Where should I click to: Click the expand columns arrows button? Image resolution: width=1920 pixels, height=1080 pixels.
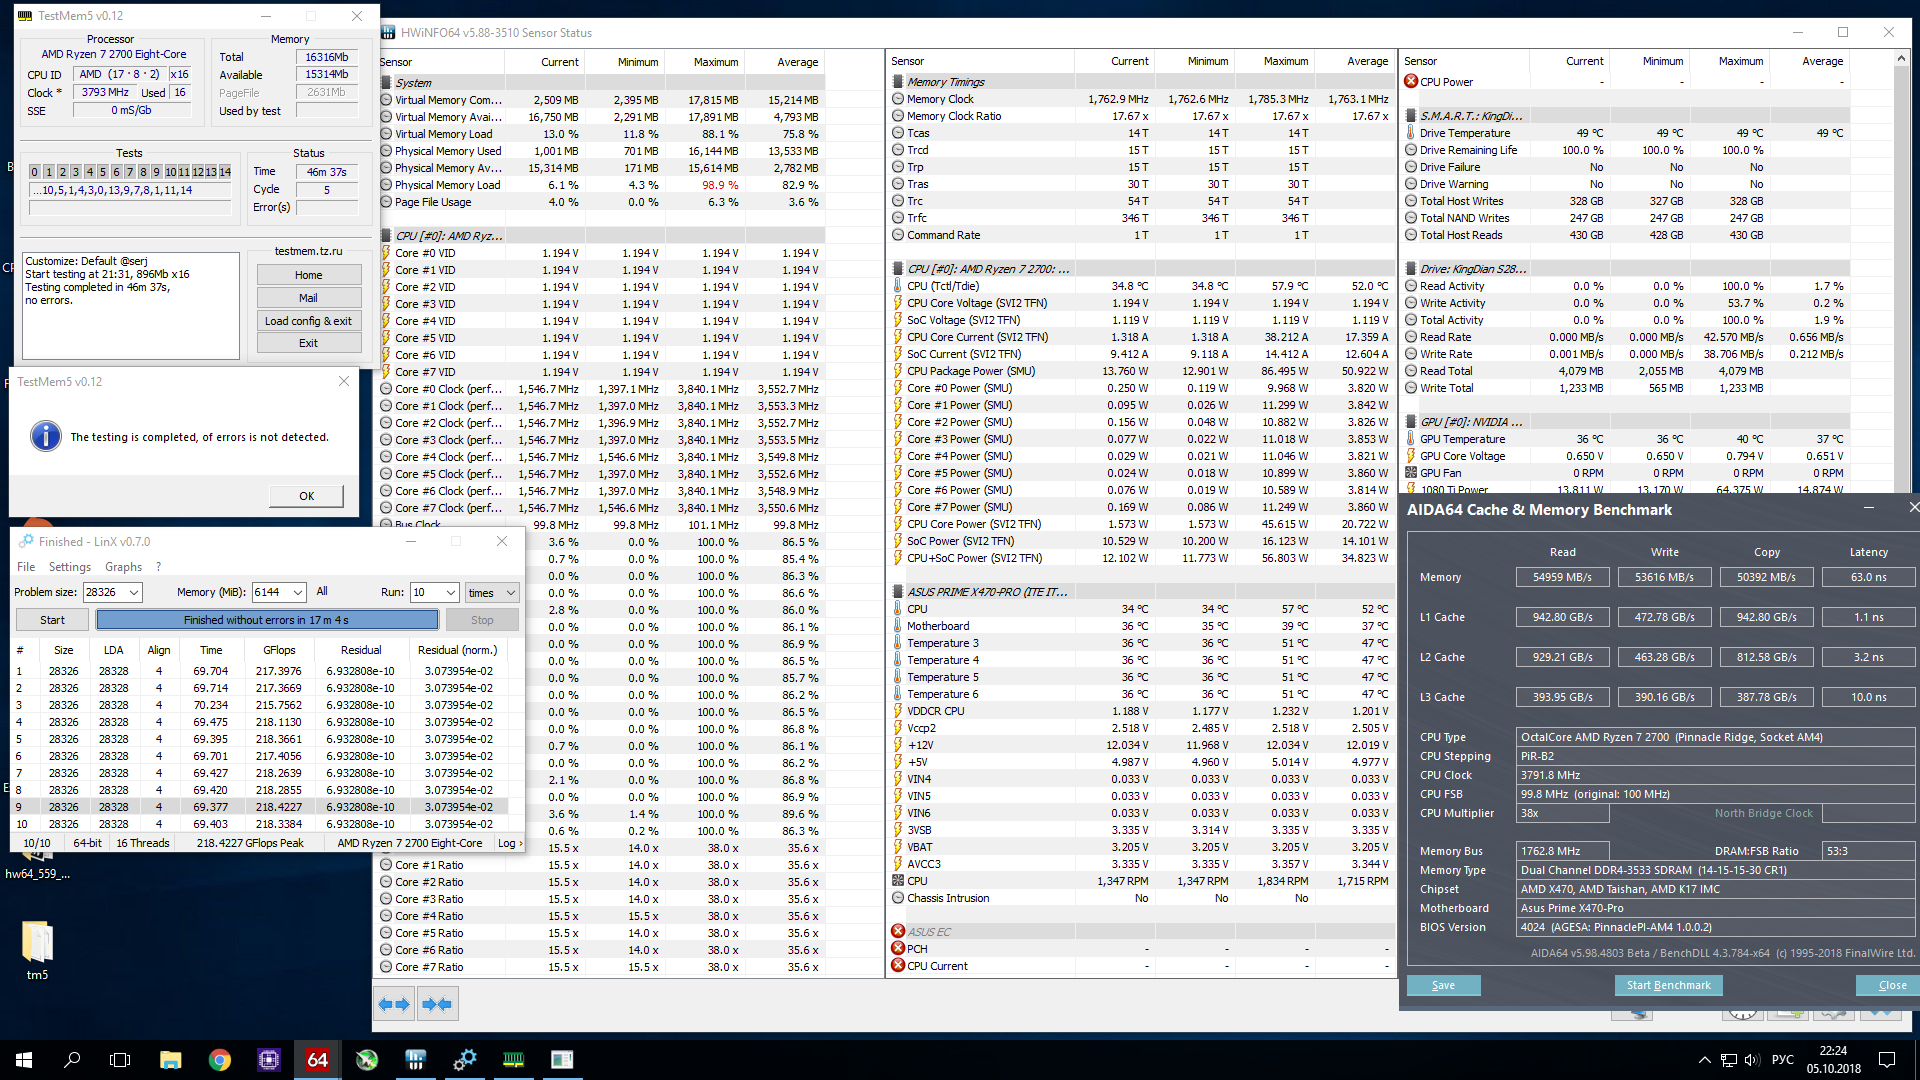pyautogui.click(x=394, y=1004)
